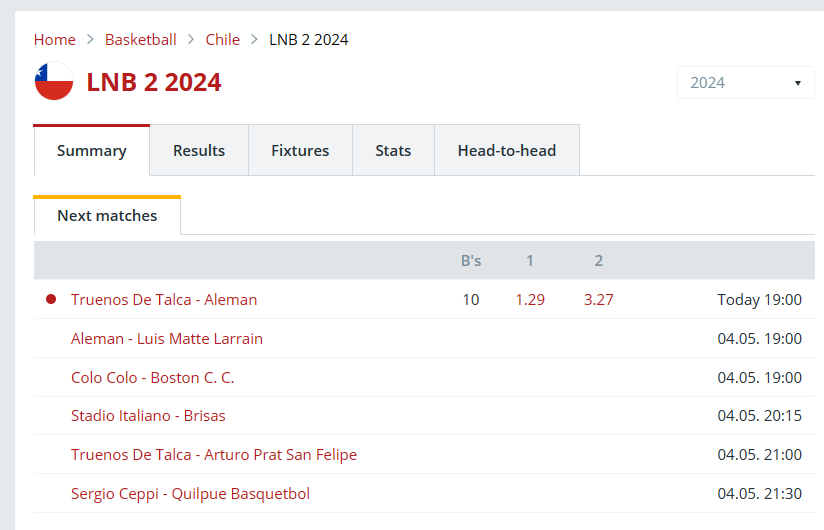Open Sergio Ceppi - Quilpue Basquetbol match

point(190,494)
